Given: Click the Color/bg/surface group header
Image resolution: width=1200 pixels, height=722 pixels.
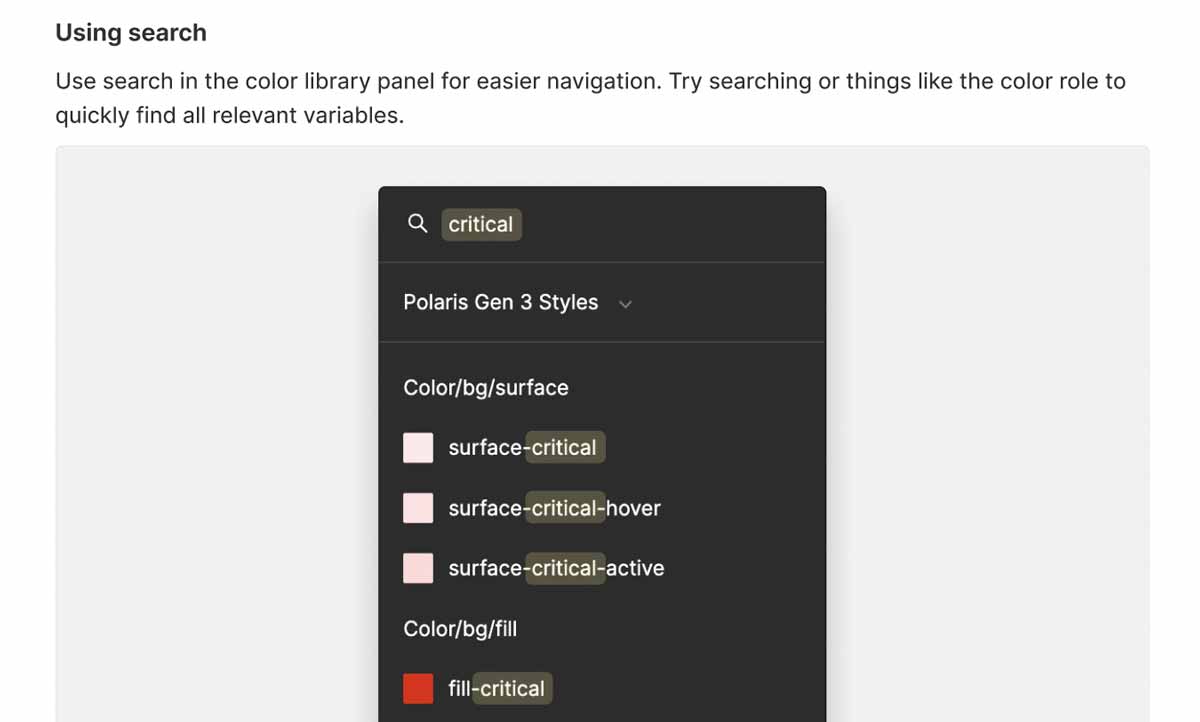Looking at the screenshot, I should click(486, 388).
